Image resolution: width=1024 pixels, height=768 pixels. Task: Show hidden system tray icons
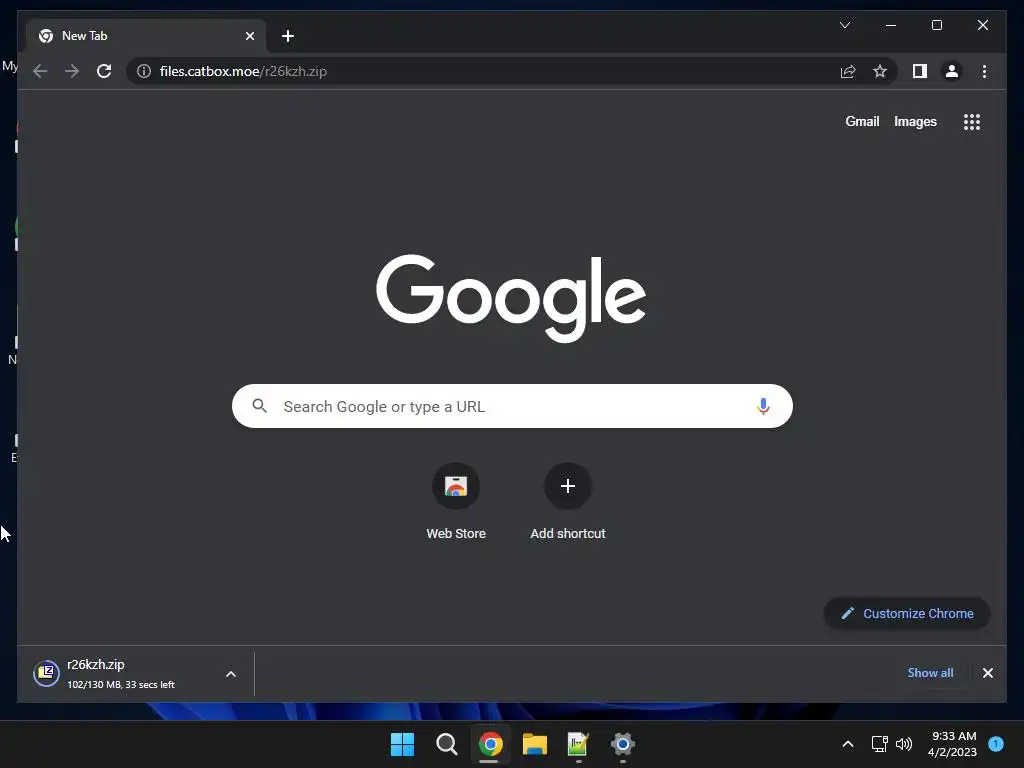[x=848, y=744]
